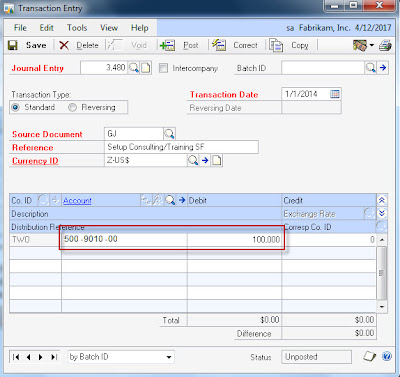Click the Reference field Setup Consulting/Training SF
The width and height of the screenshot is (400, 377).
(x=181, y=147)
